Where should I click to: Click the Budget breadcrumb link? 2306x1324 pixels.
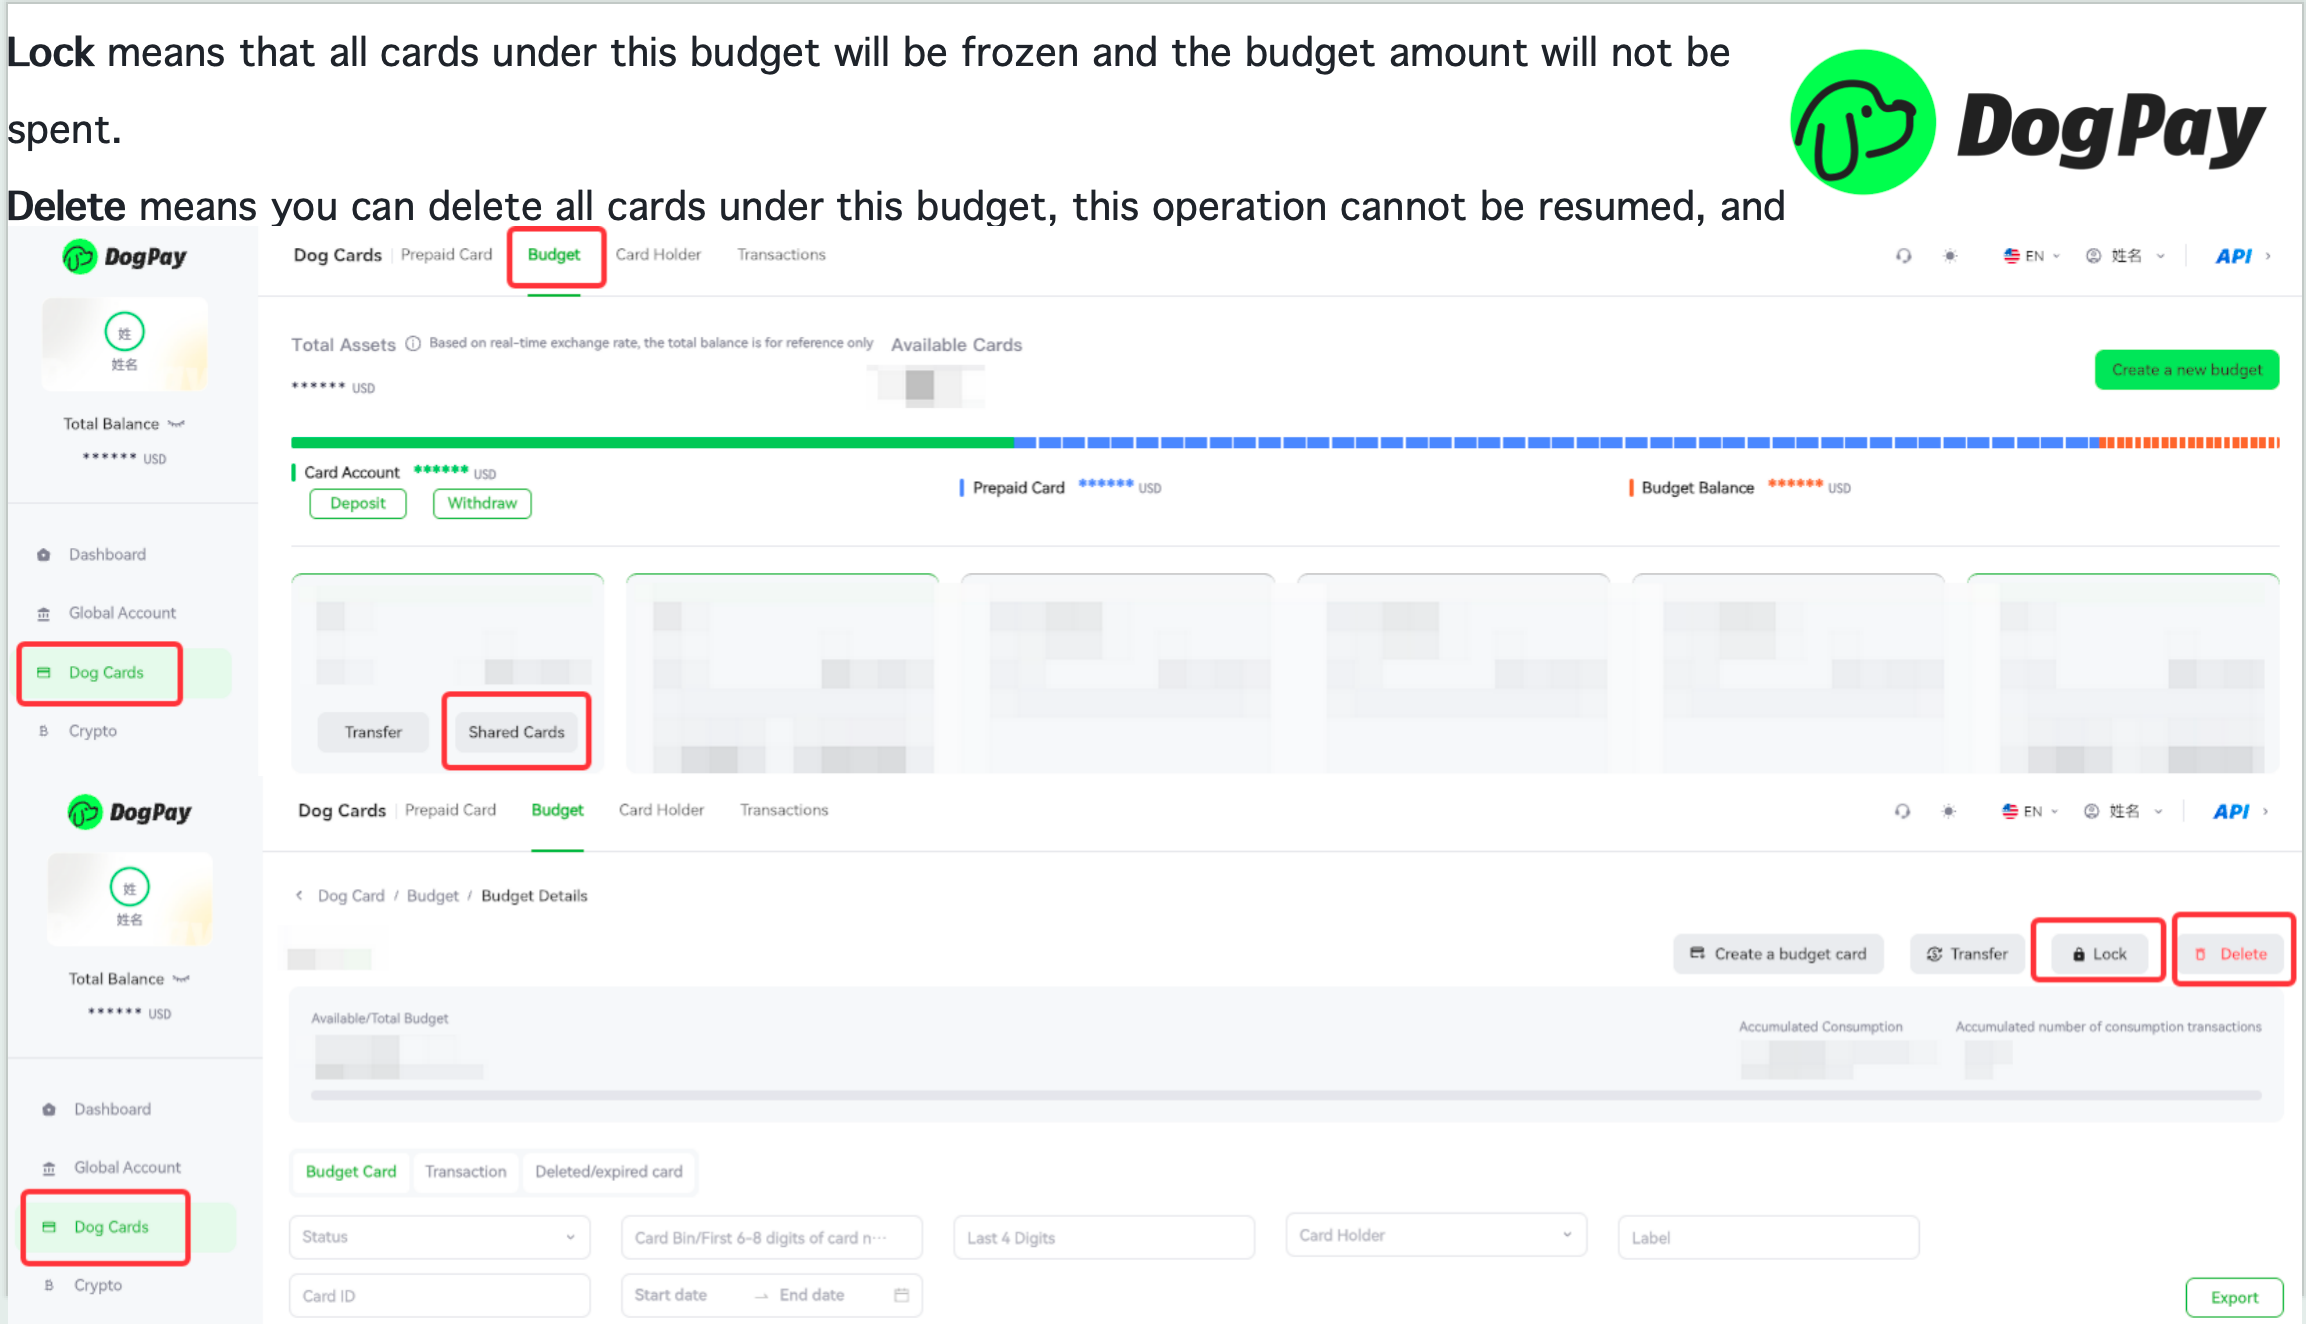[432, 896]
